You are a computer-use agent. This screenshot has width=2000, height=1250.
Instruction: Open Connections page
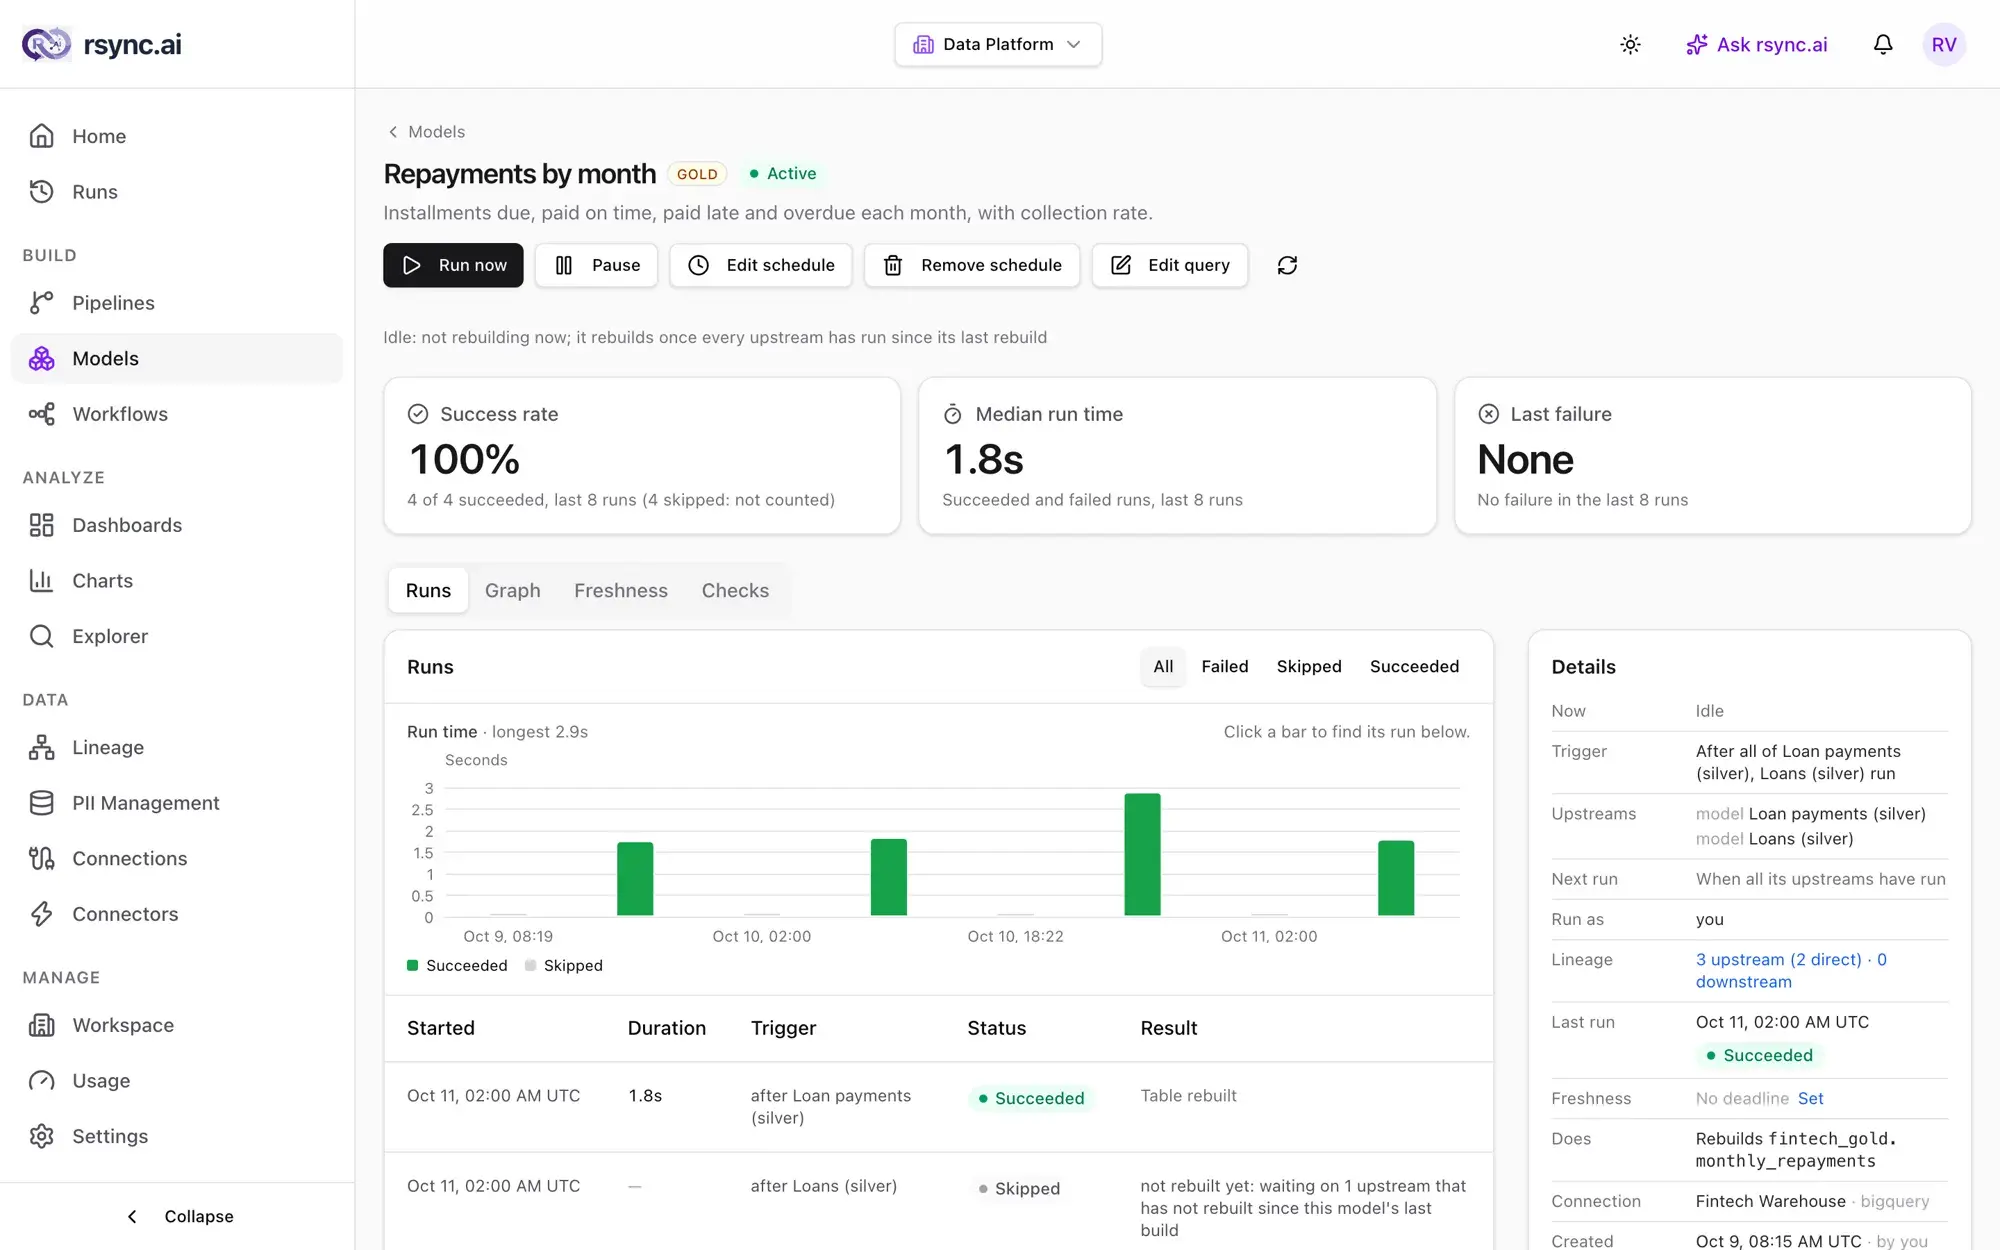click(x=177, y=858)
